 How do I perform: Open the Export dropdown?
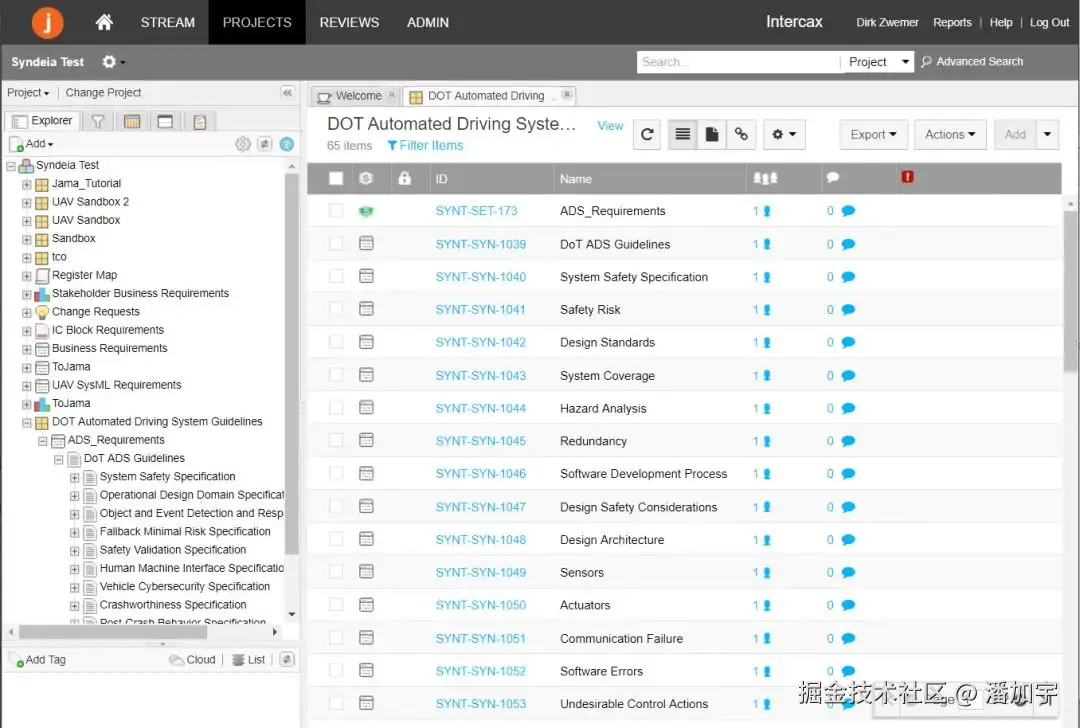pyautogui.click(x=873, y=134)
